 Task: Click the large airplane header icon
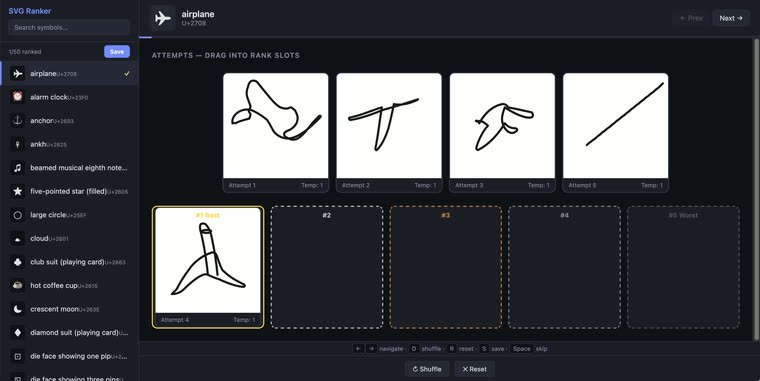coord(162,18)
